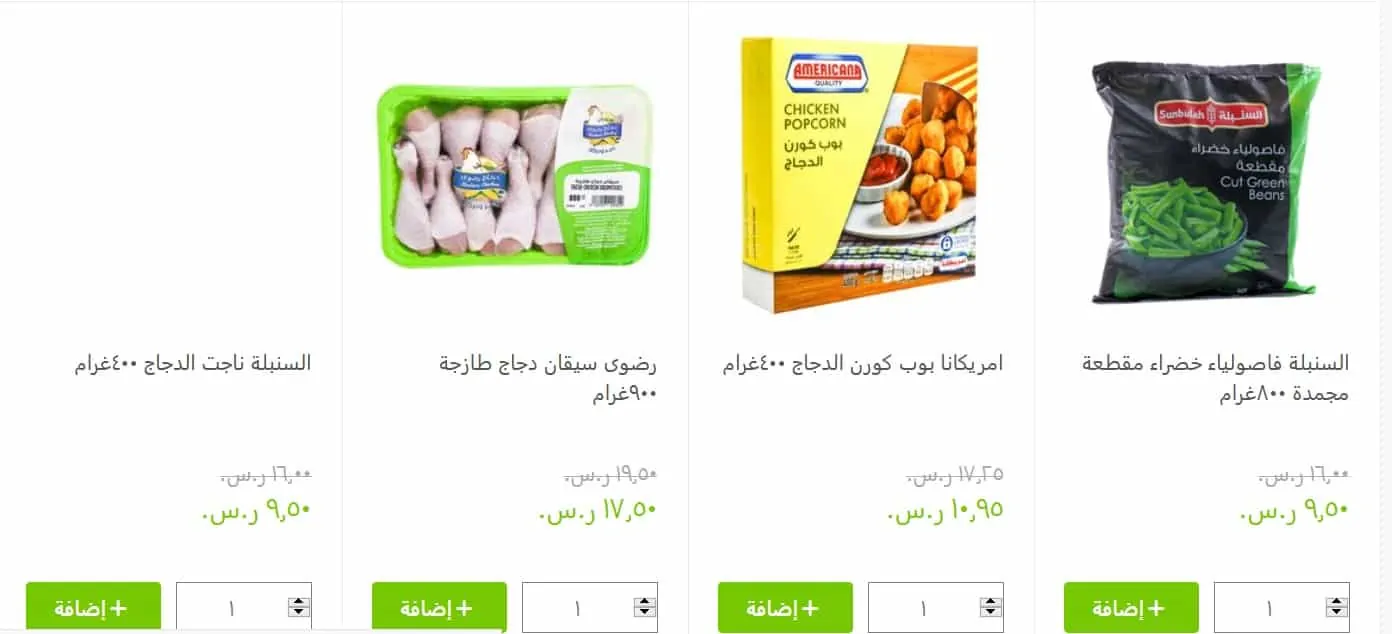This screenshot has width=1392, height=634.
Task: Add Sunbulah chicken nuggets 400g to cart
Action: click(x=93, y=607)
